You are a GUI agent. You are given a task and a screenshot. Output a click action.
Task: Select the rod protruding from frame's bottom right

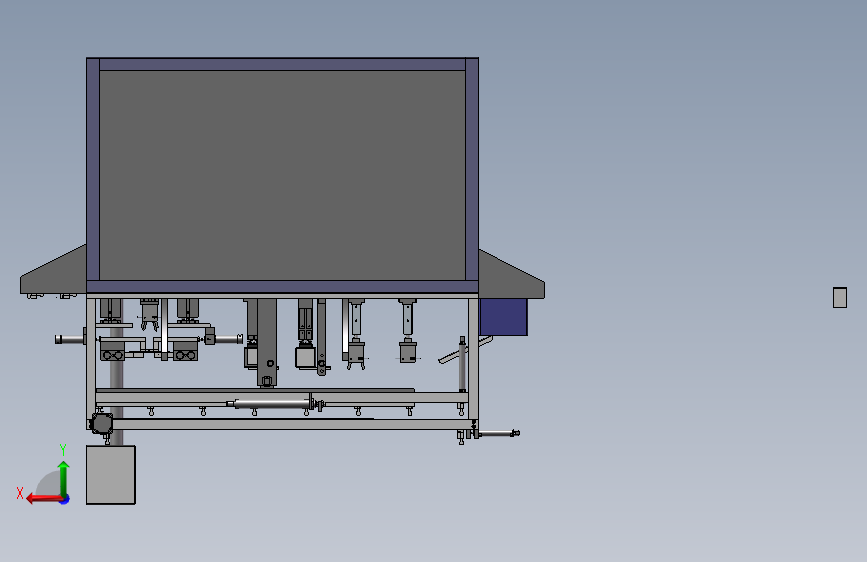498,434
